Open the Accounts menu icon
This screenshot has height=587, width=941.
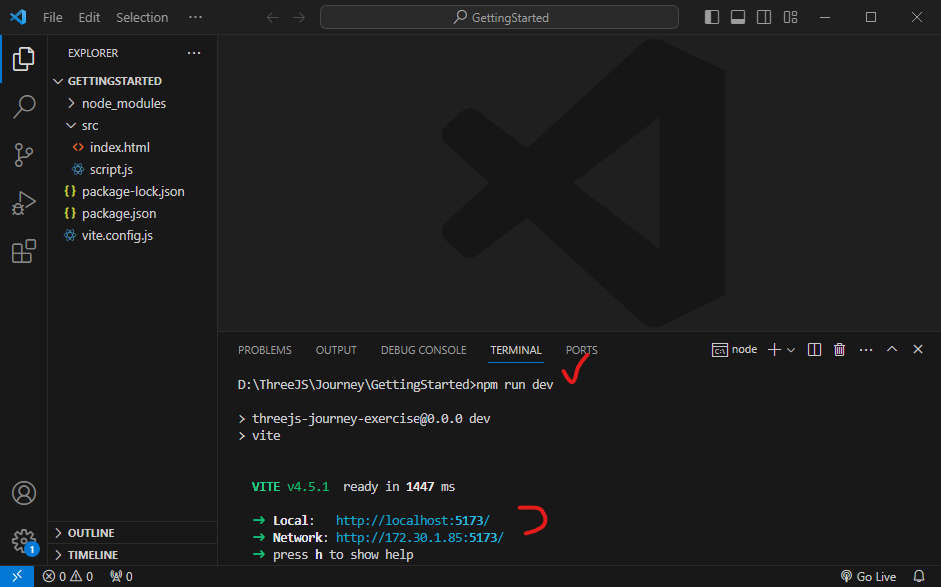coord(23,493)
